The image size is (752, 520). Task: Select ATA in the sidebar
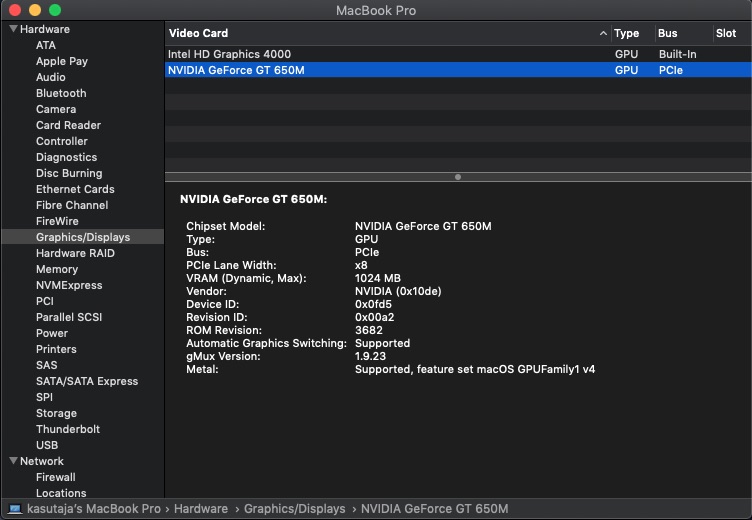[x=46, y=45]
